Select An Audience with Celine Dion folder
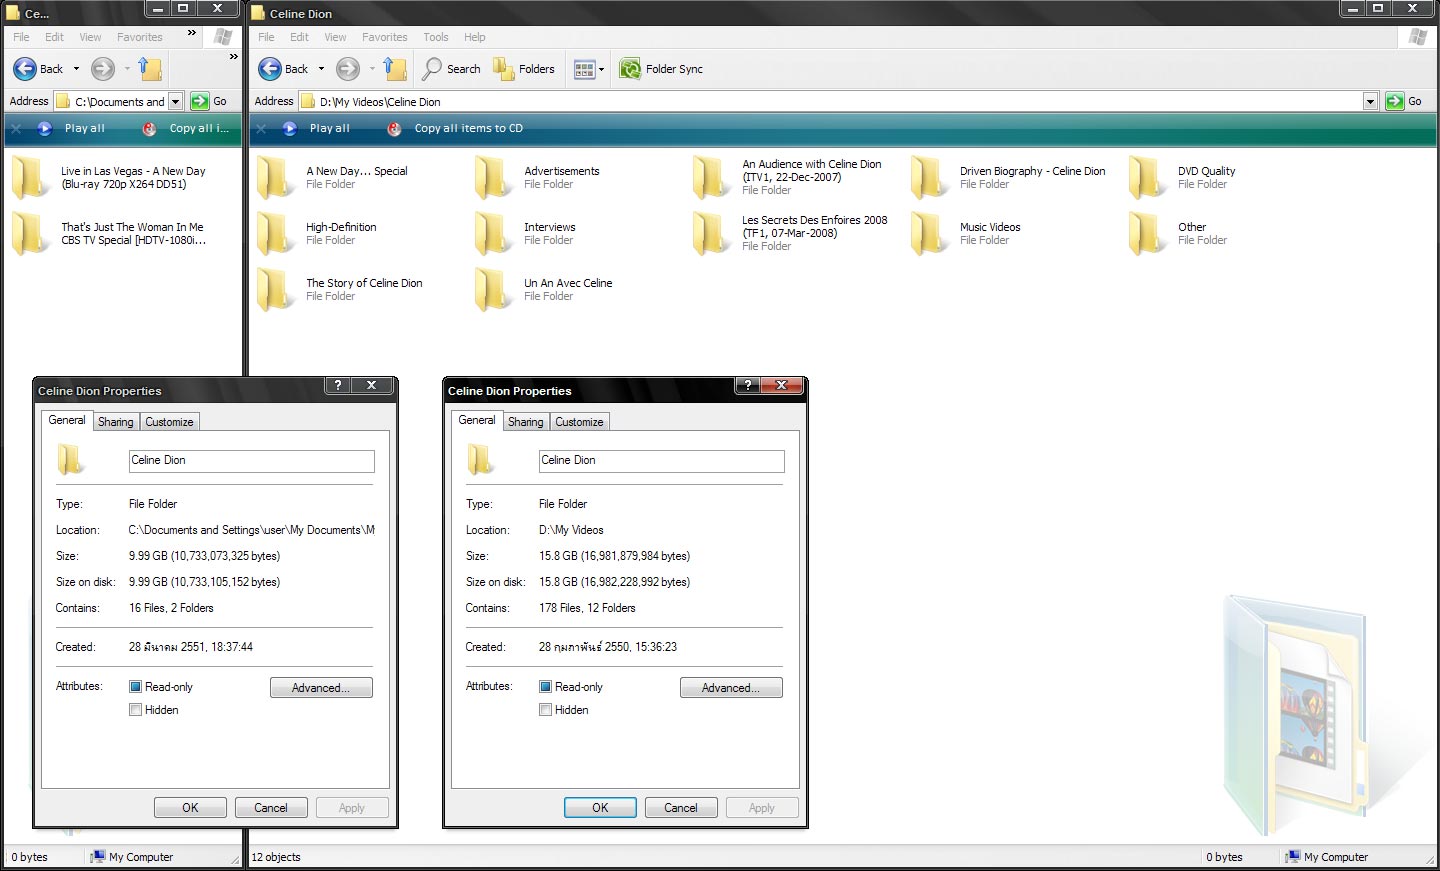Screen dimensions: 1440x871 tap(788, 177)
